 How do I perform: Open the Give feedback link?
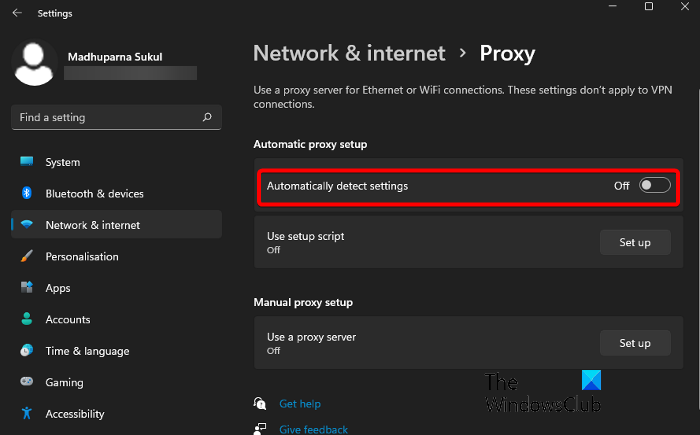313,429
